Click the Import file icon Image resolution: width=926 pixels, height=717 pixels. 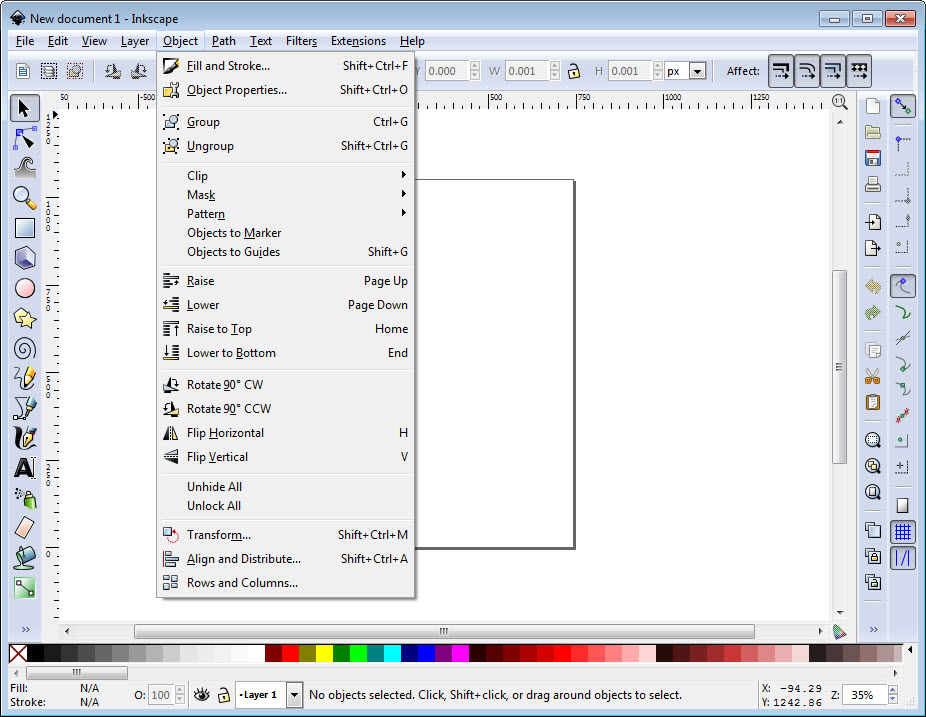pyautogui.click(x=873, y=222)
